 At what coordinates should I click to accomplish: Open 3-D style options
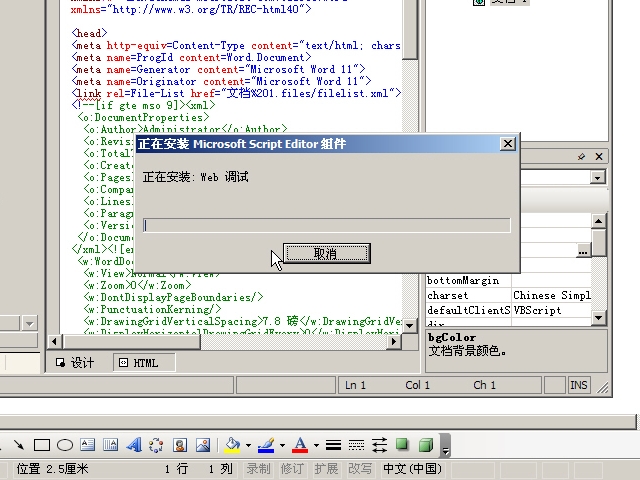[x=426, y=445]
